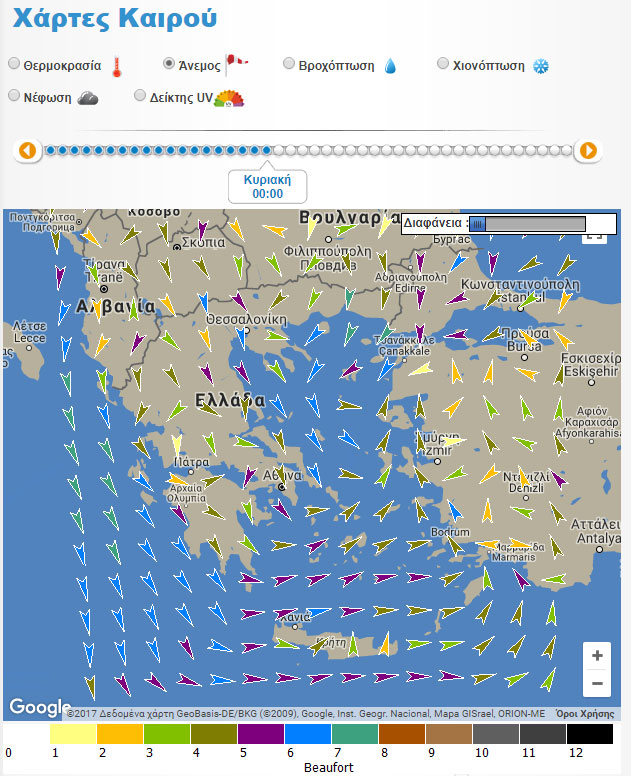Click the Lecce label on map
Screen dimensions: 631x776
29,338
